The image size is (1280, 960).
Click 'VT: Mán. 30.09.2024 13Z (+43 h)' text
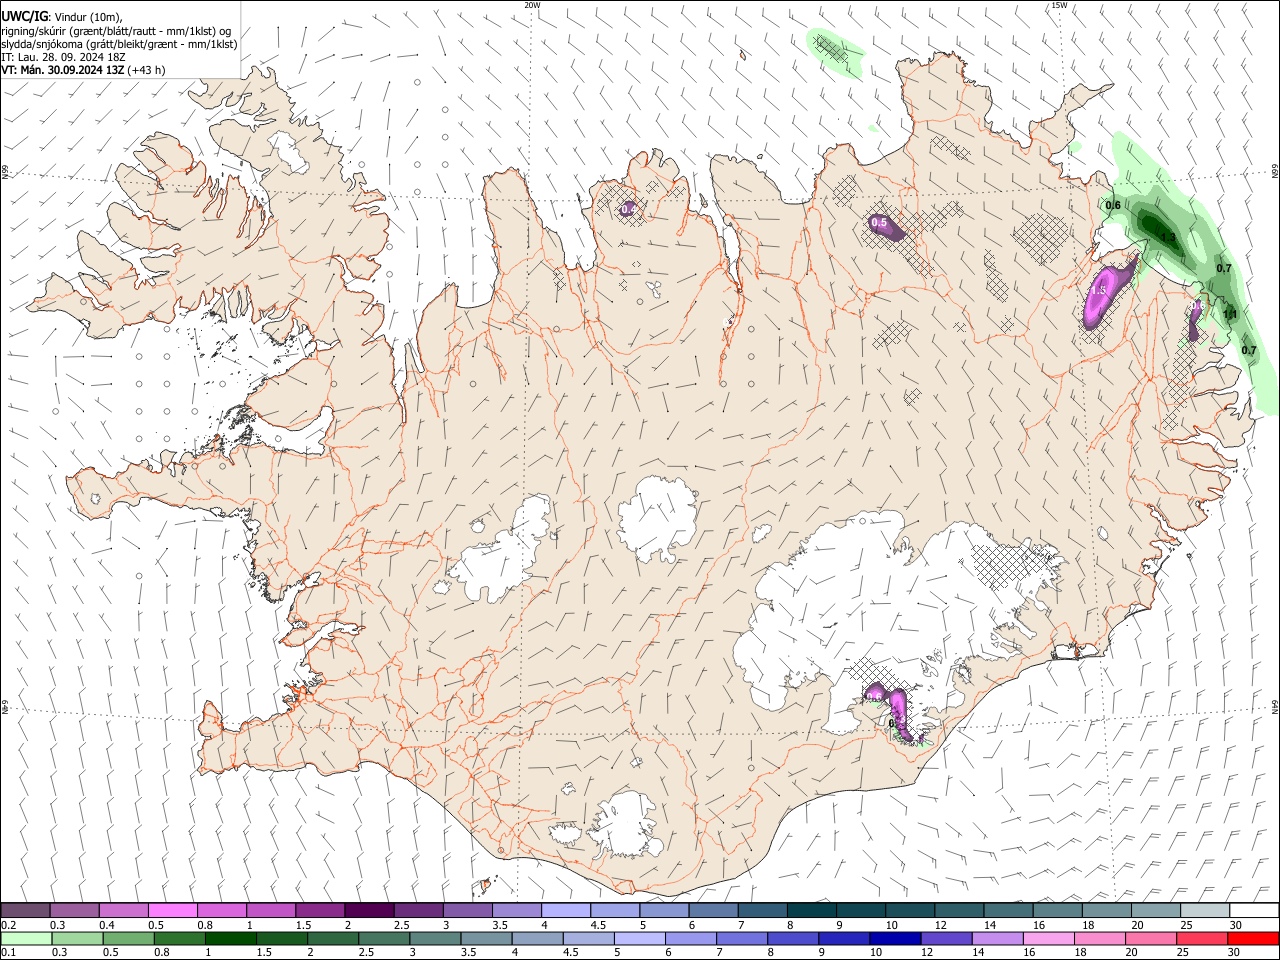[84, 70]
